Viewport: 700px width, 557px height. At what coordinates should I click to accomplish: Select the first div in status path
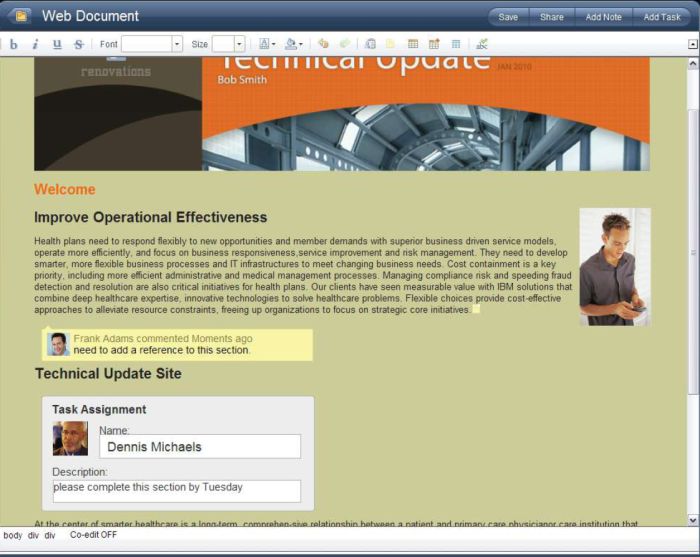pos(33,535)
